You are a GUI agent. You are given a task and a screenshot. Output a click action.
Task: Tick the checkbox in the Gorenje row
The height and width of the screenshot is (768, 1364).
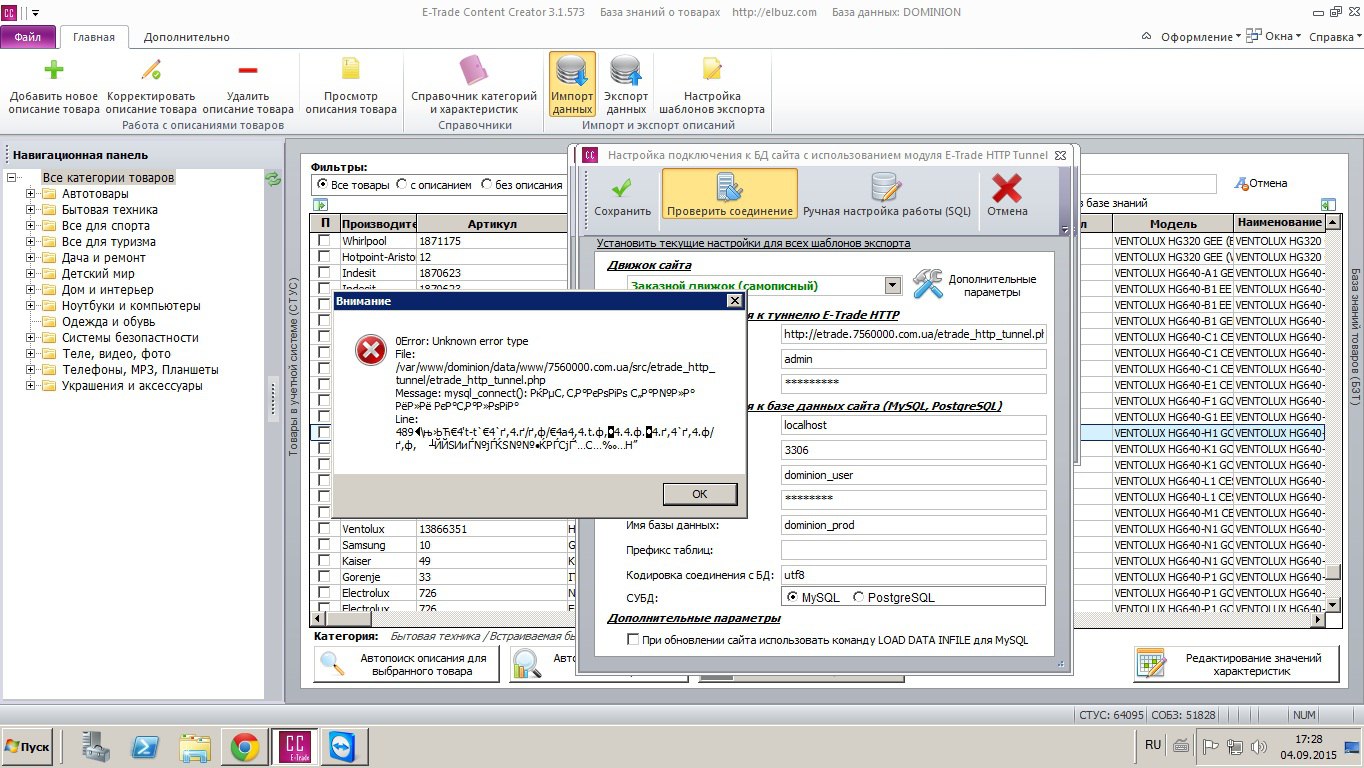point(324,577)
